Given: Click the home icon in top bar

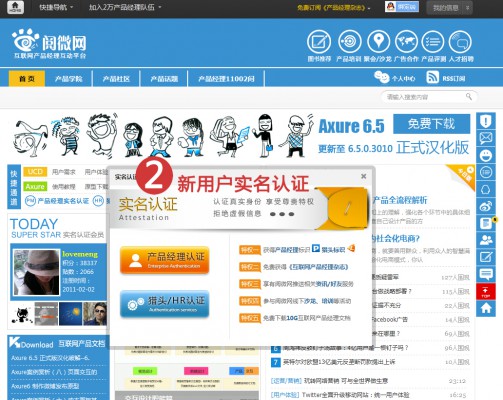Looking at the screenshot, I should pos(15,7).
